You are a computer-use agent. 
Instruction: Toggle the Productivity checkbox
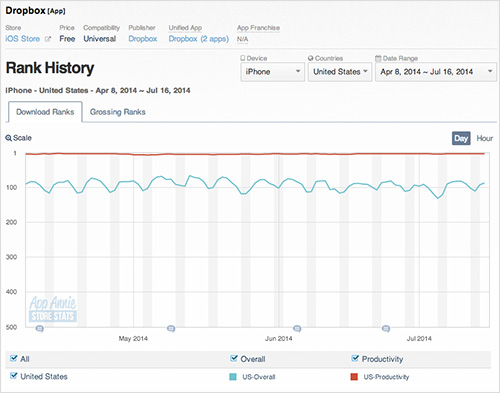pyautogui.click(x=355, y=358)
